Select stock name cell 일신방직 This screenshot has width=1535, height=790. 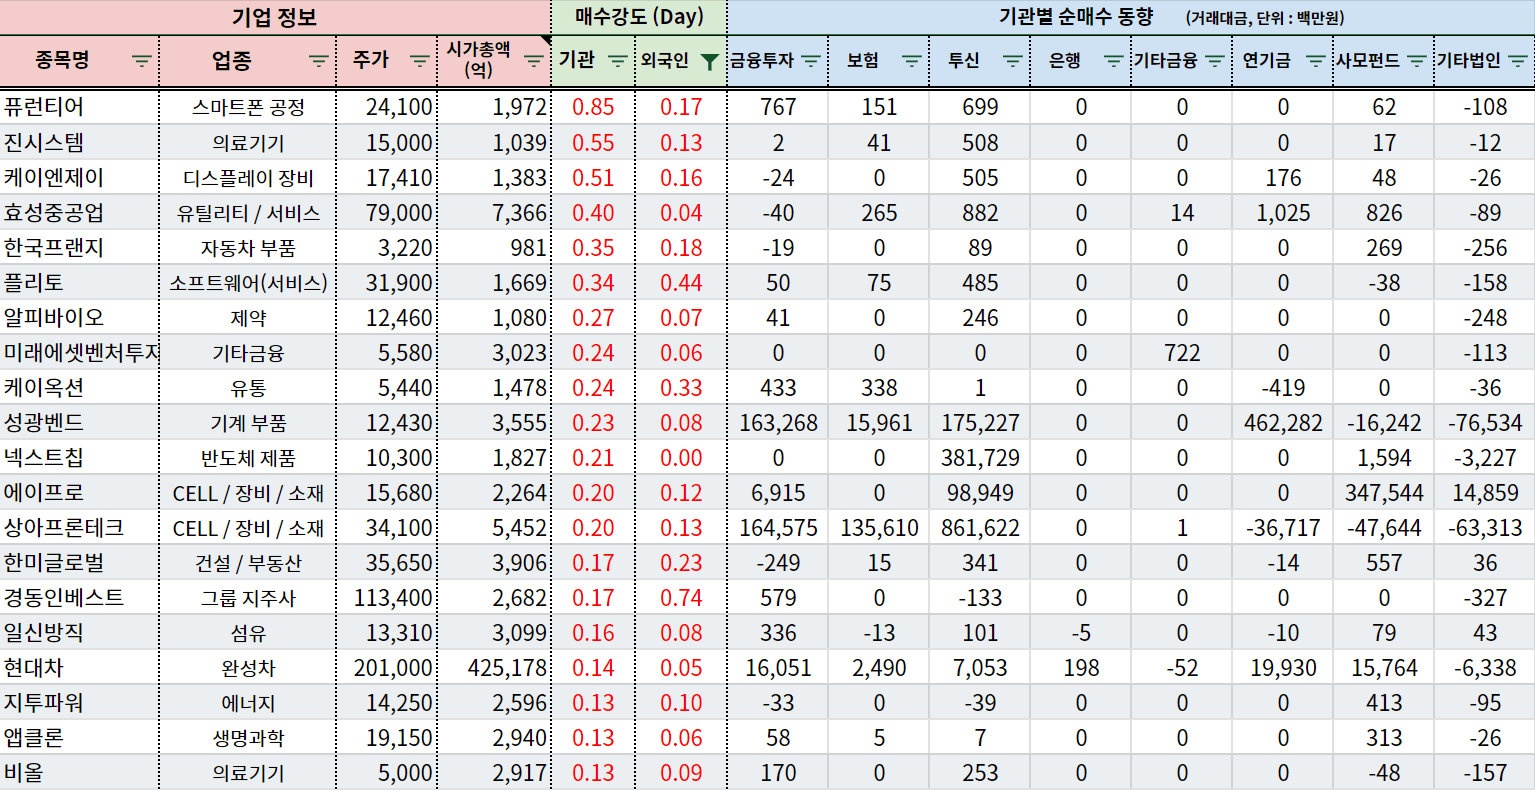[x=79, y=632]
